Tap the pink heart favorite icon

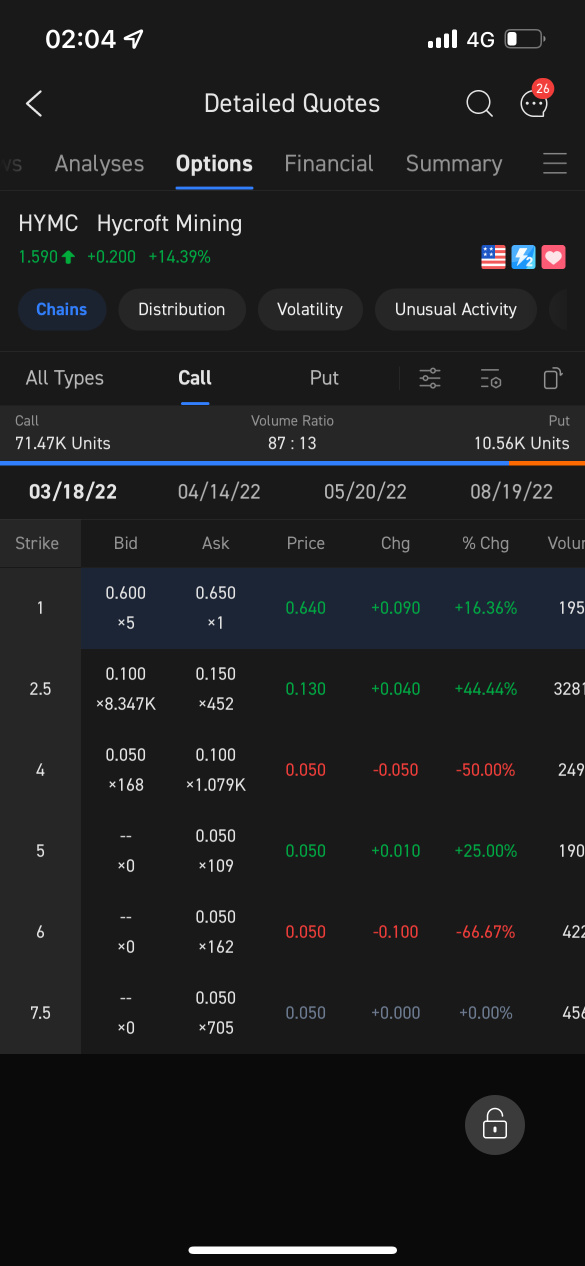553,257
